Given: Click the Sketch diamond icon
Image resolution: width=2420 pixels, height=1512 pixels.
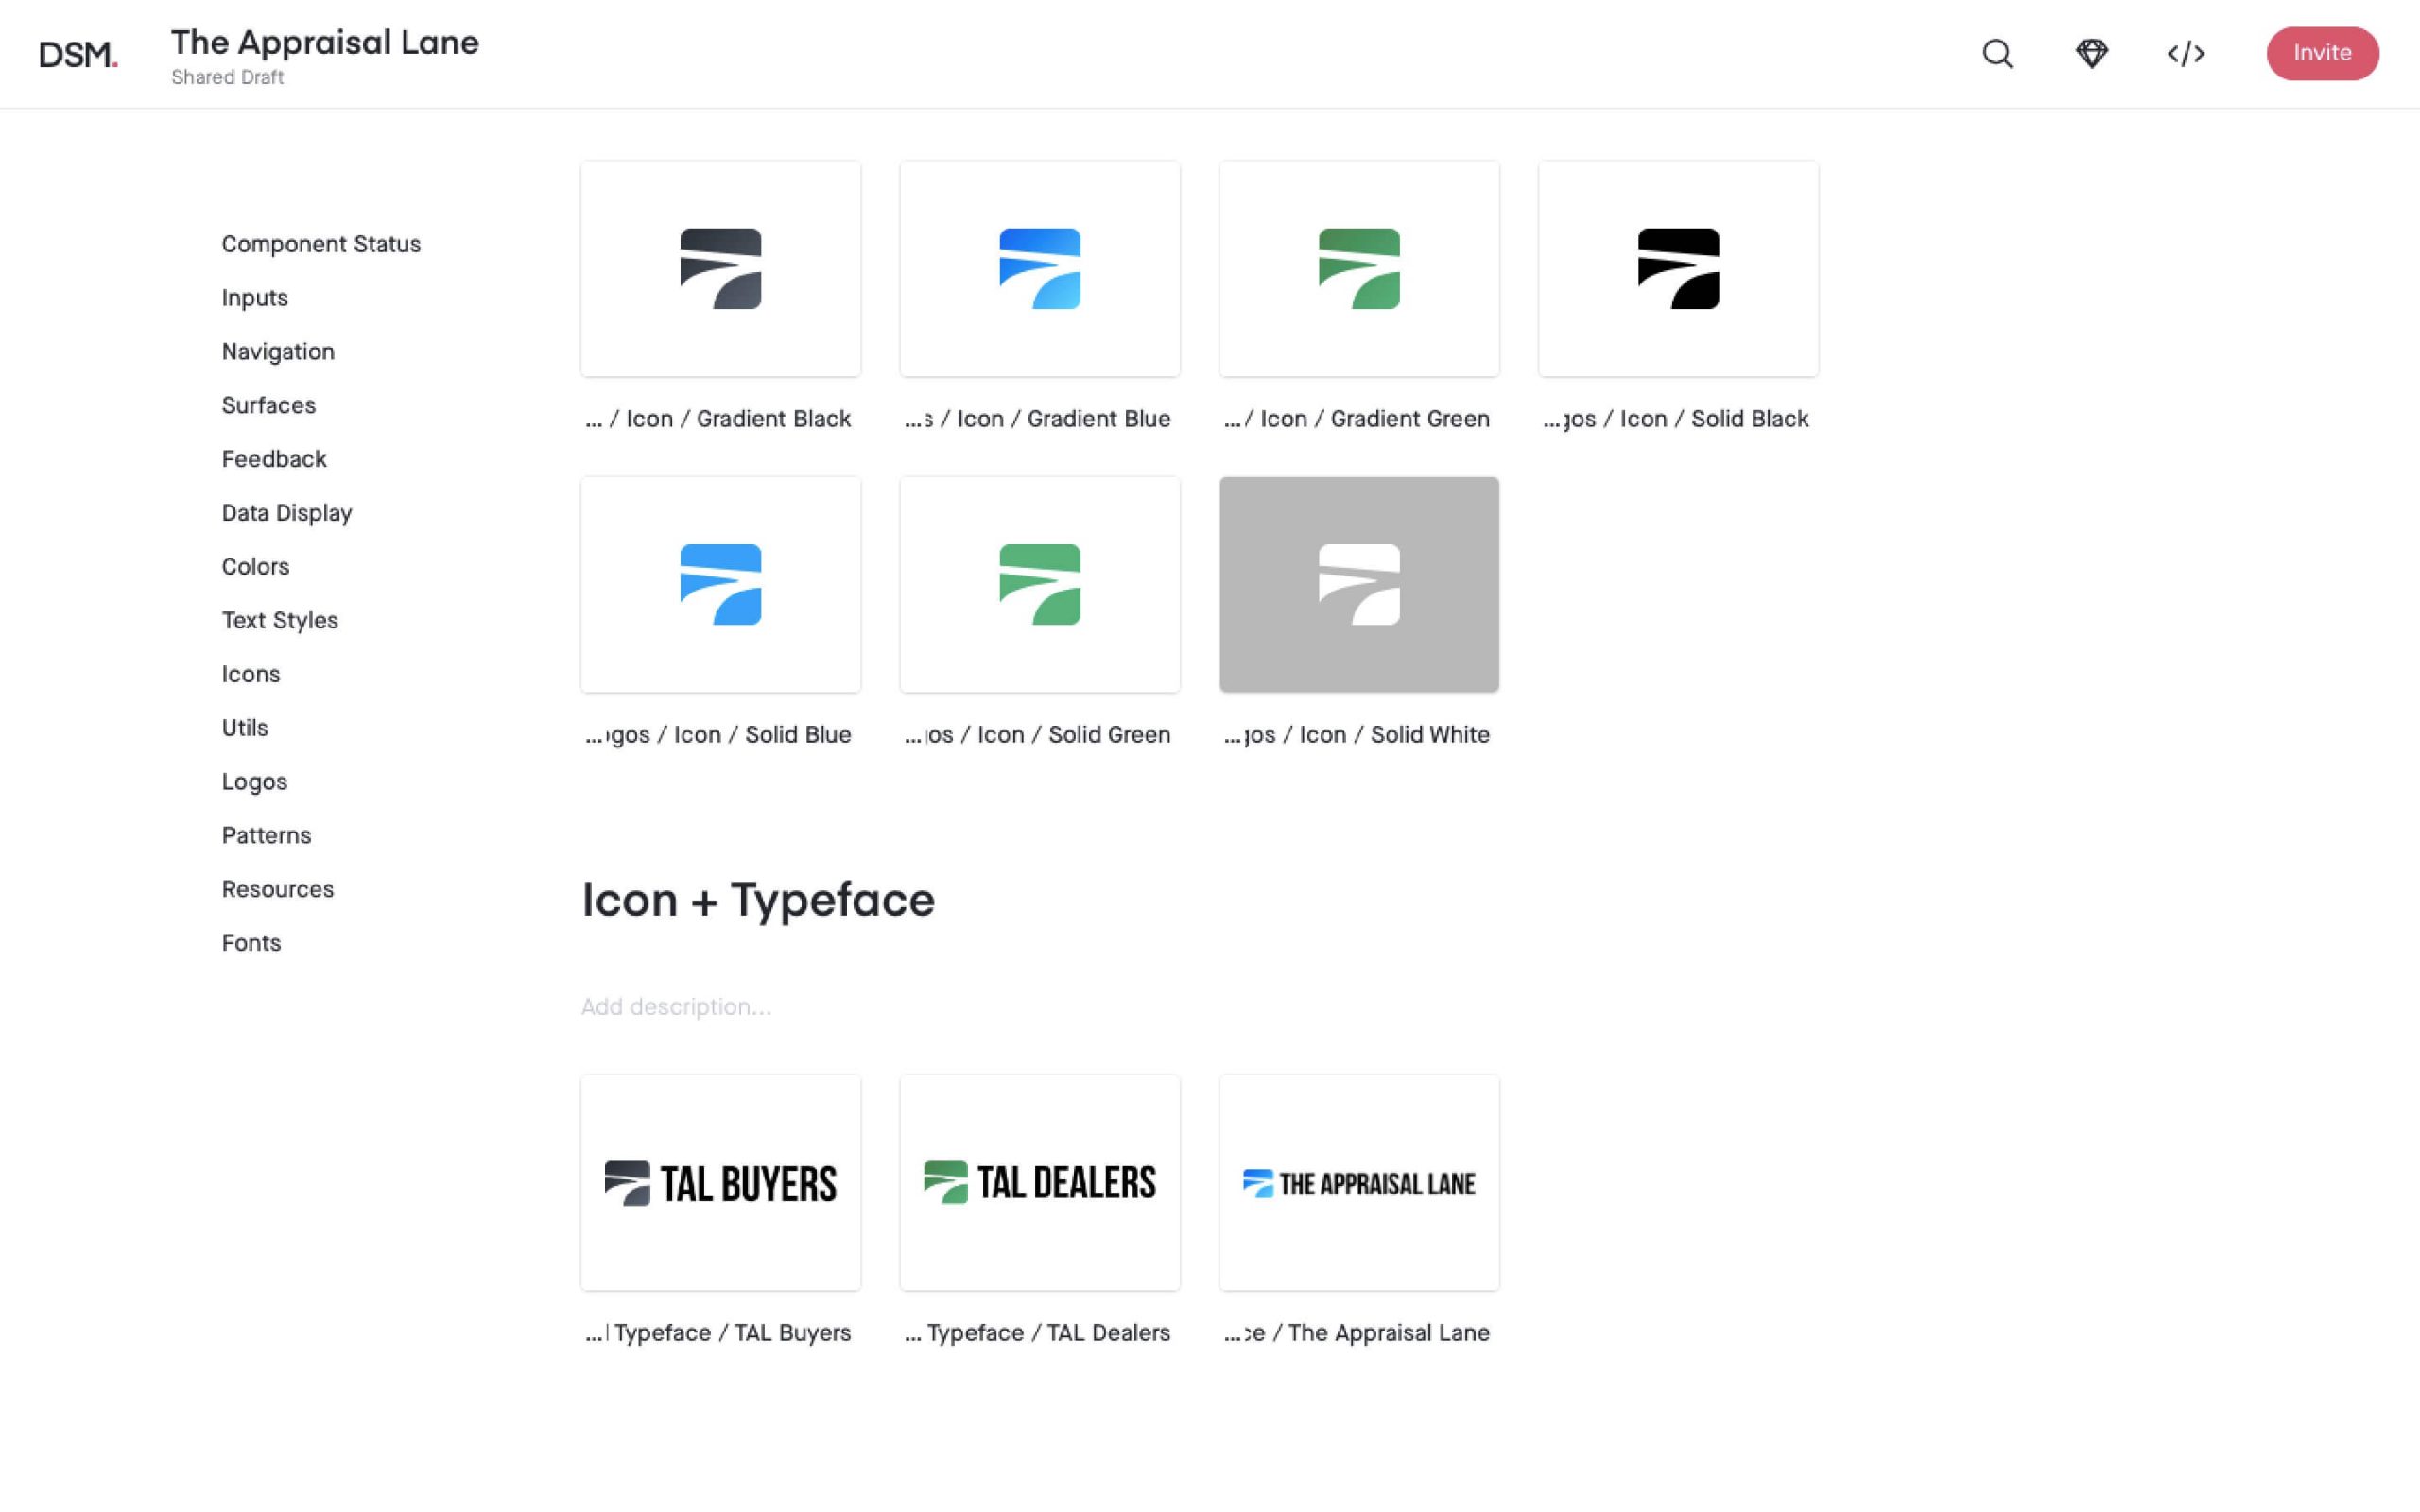Looking at the screenshot, I should tap(2091, 53).
